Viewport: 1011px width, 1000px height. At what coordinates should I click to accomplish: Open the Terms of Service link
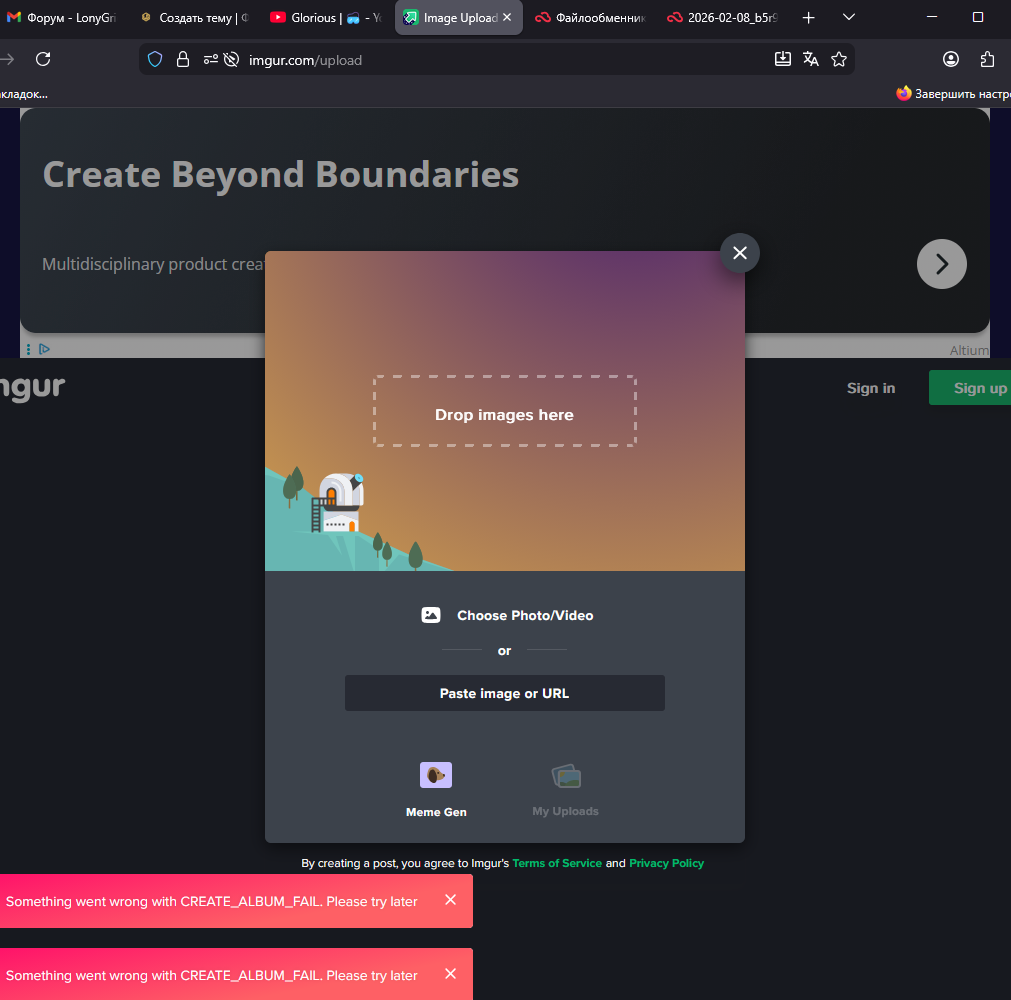coord(557,863)
